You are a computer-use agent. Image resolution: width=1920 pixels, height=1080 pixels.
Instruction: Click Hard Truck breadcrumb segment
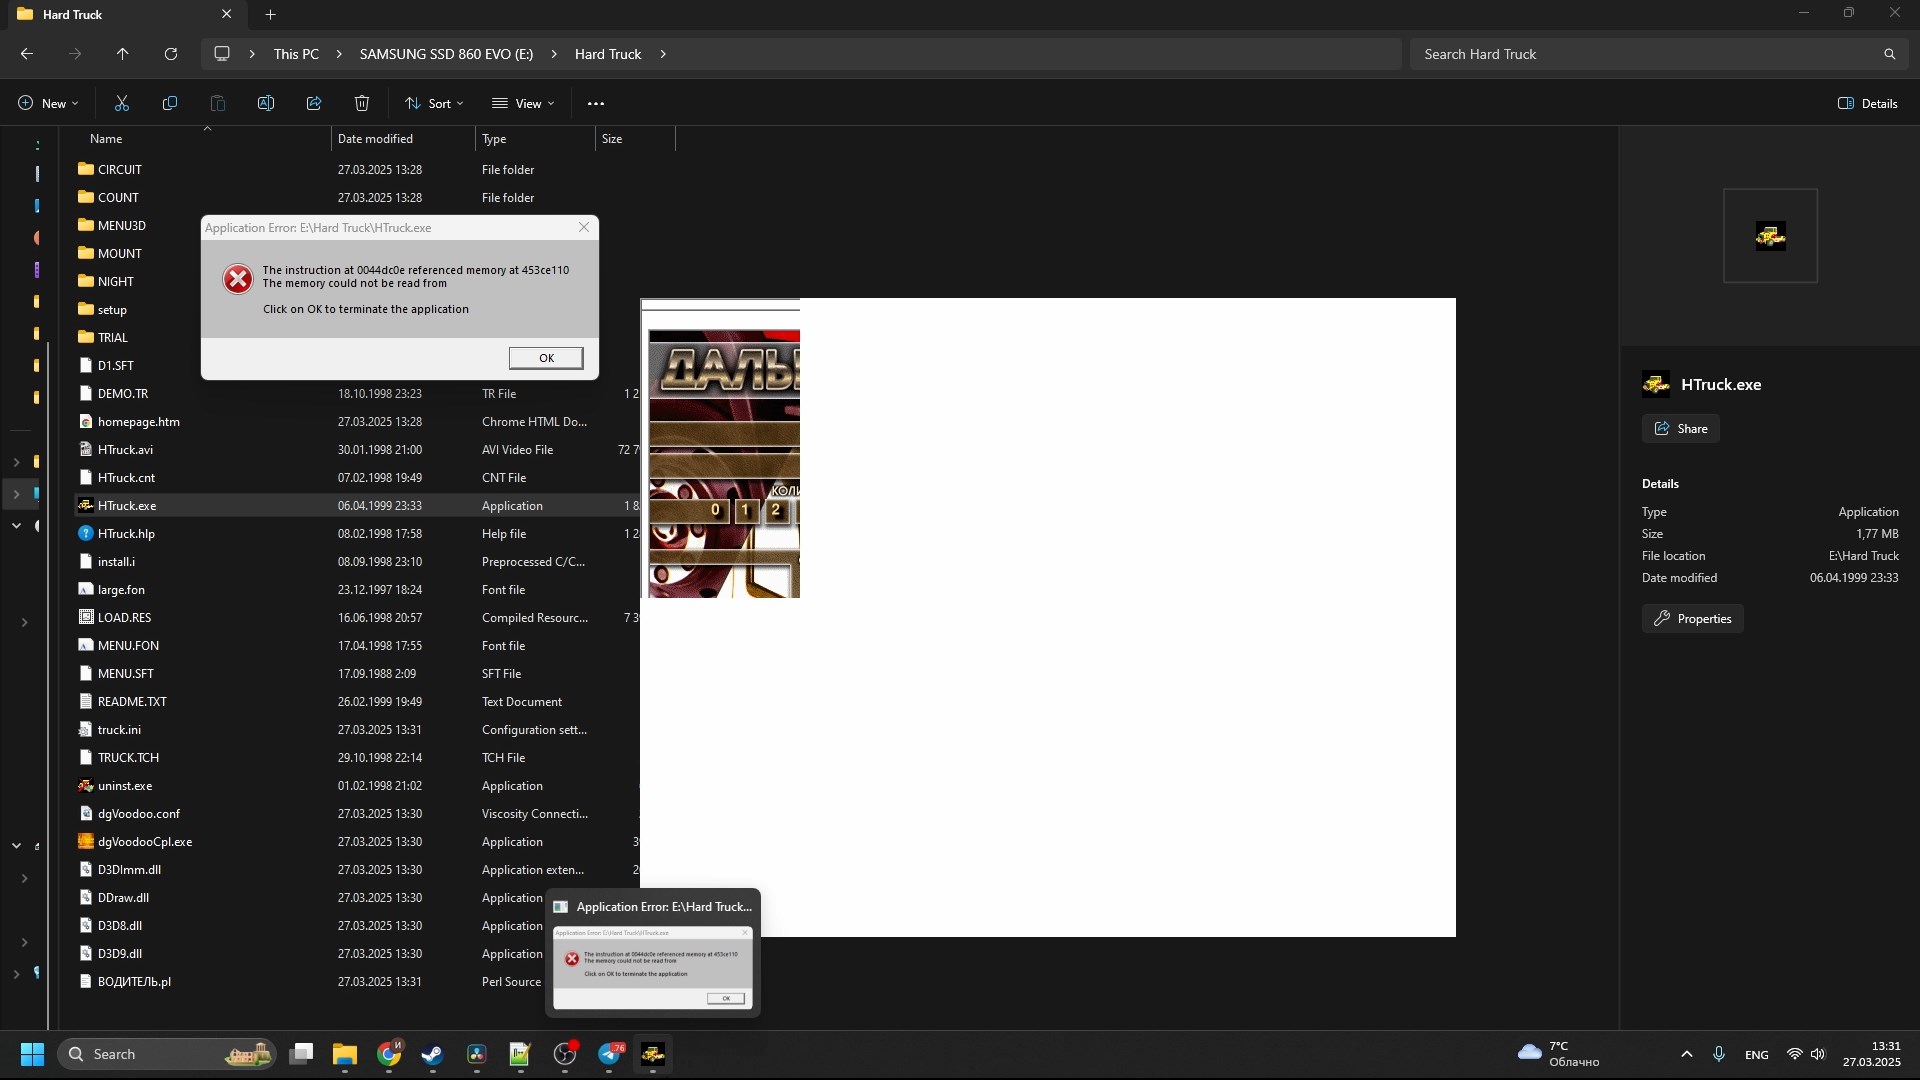[608, 54]
